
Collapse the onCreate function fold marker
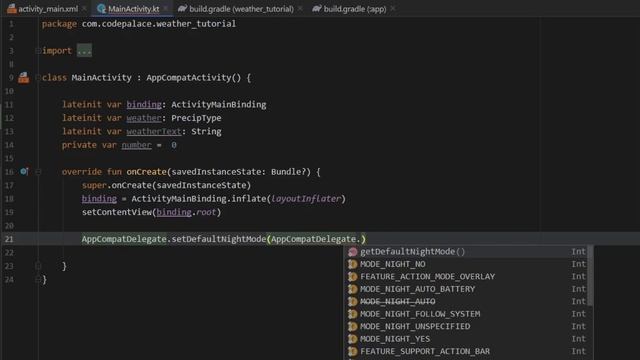click(x=38, y=172)
